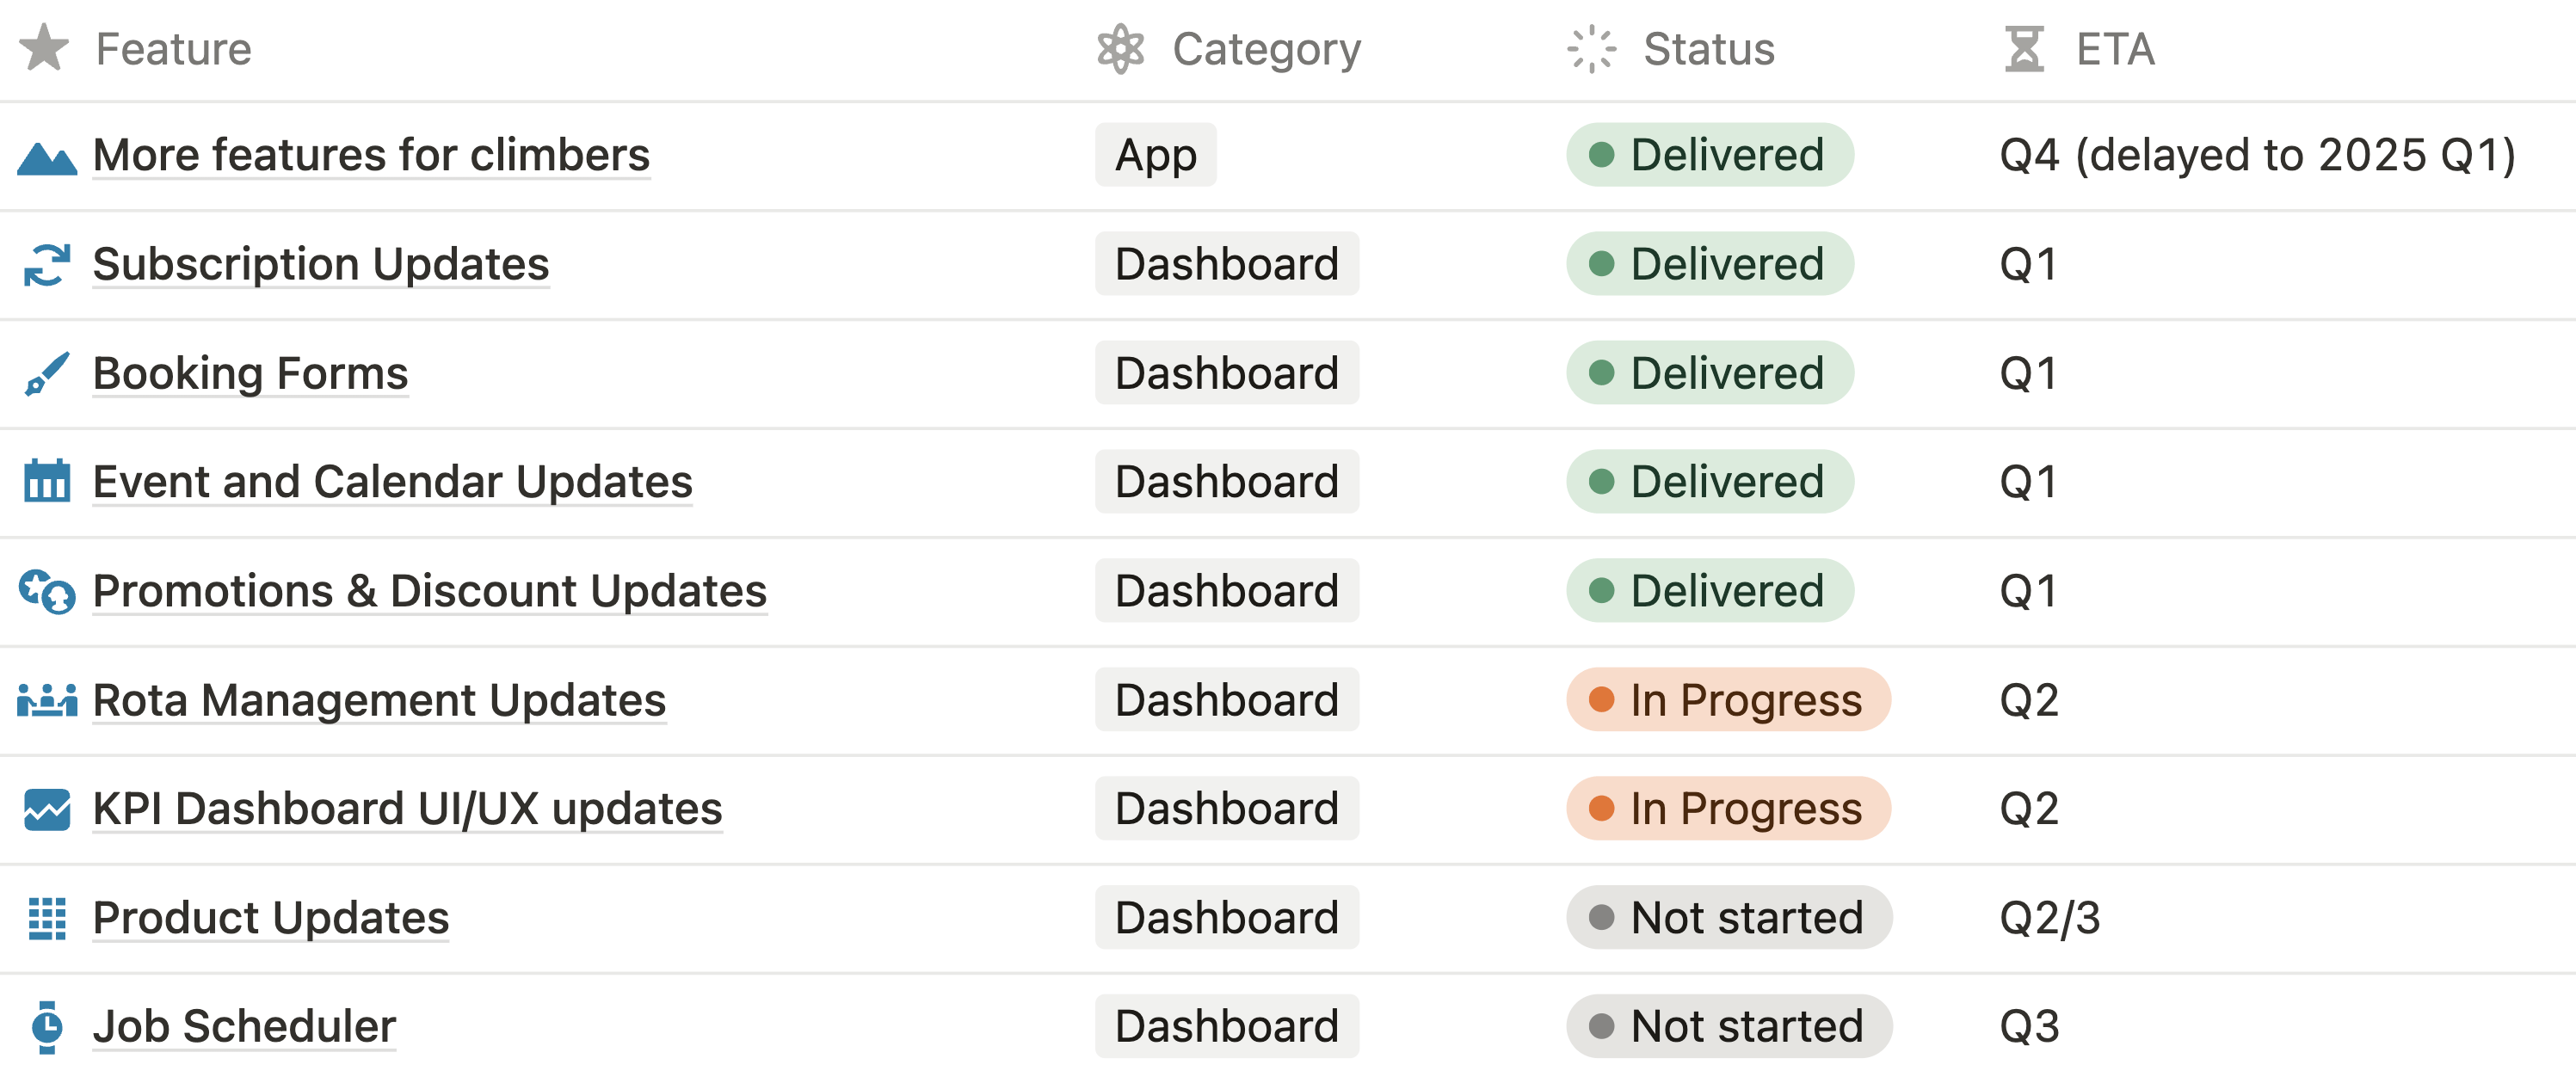2576x1077 pixels.
Task: Open the ETA column header menu
Action: pos(2114,49)
